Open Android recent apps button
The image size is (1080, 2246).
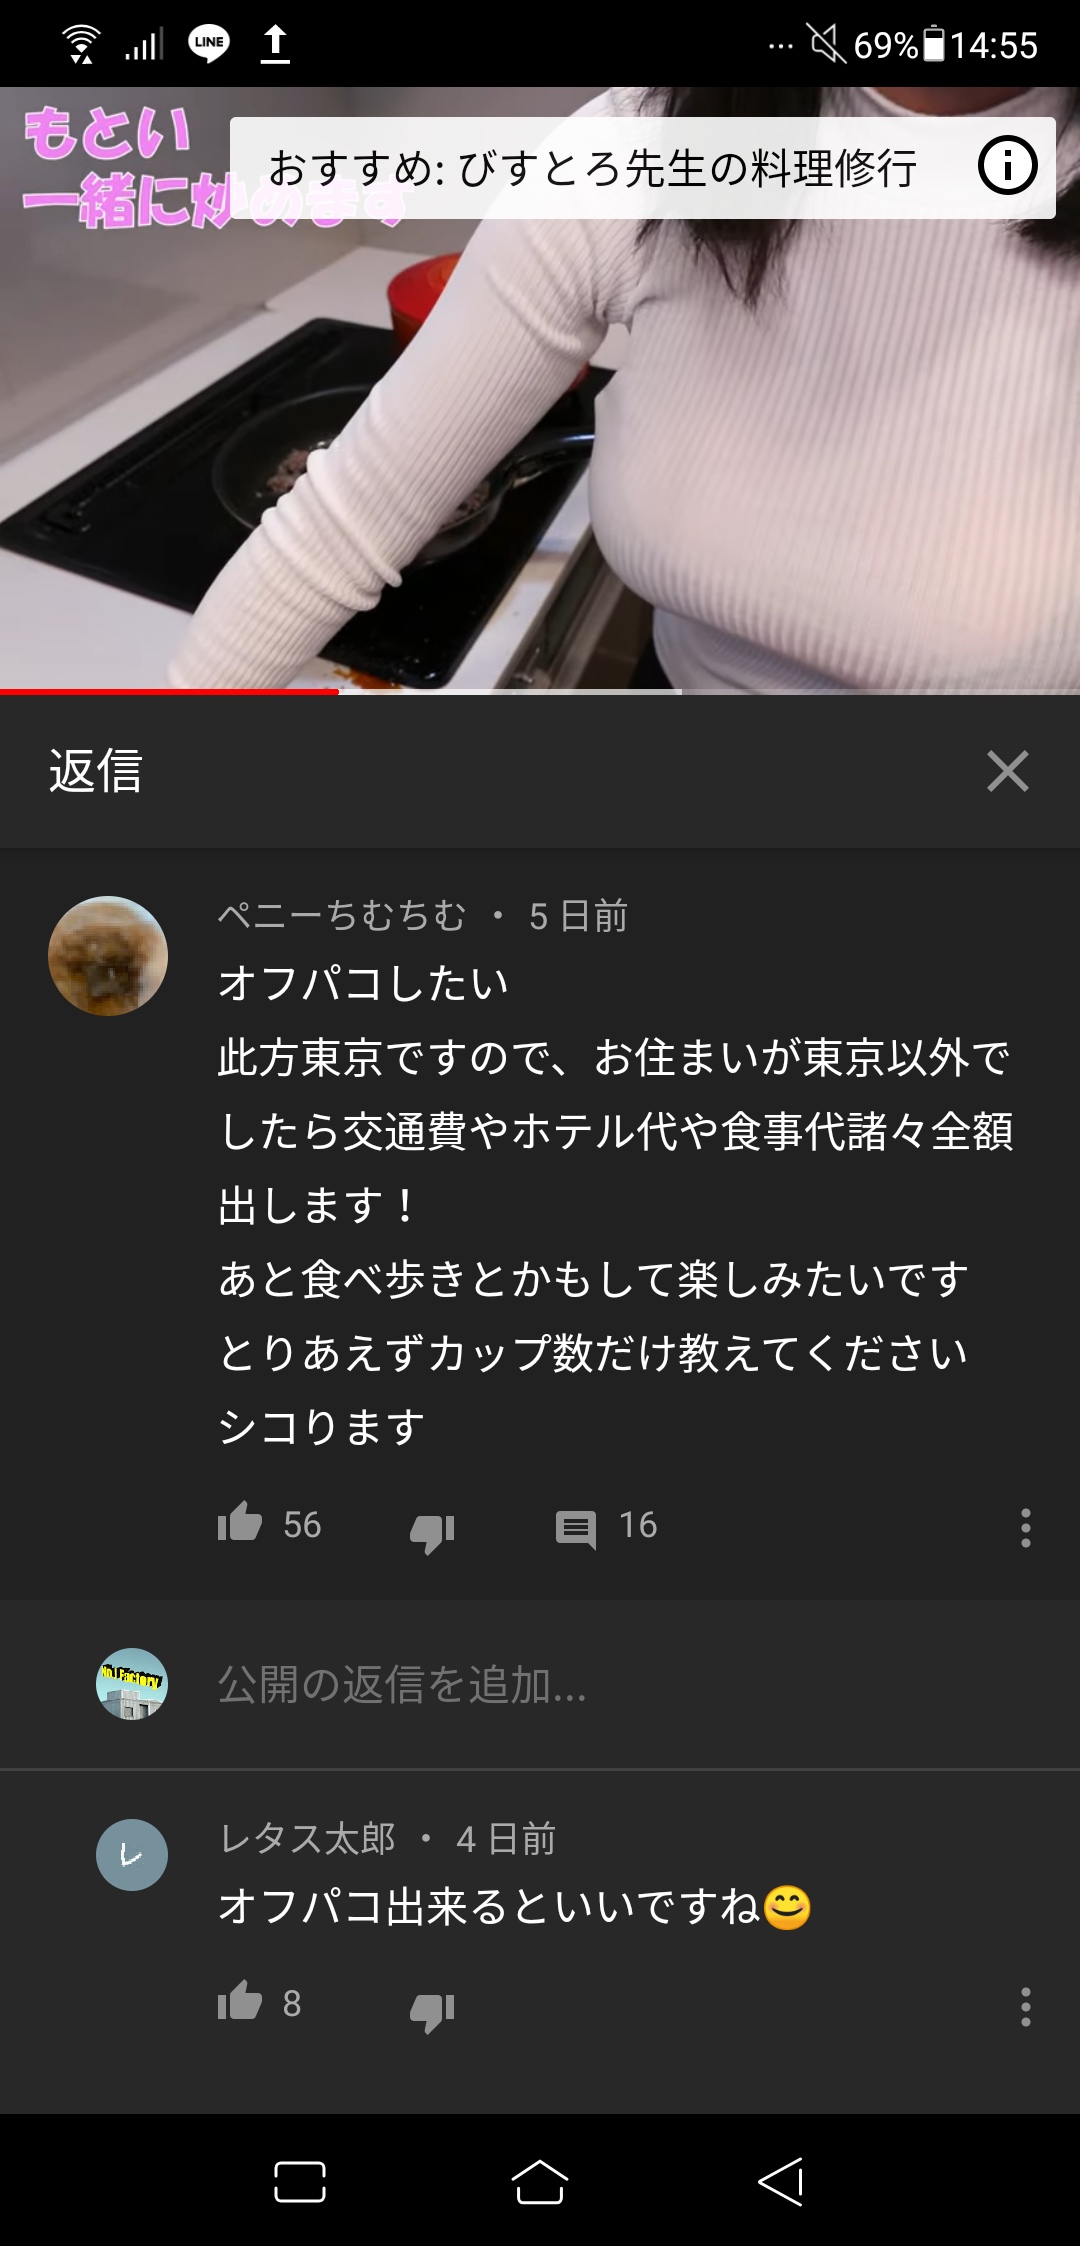coord(300,2181)
